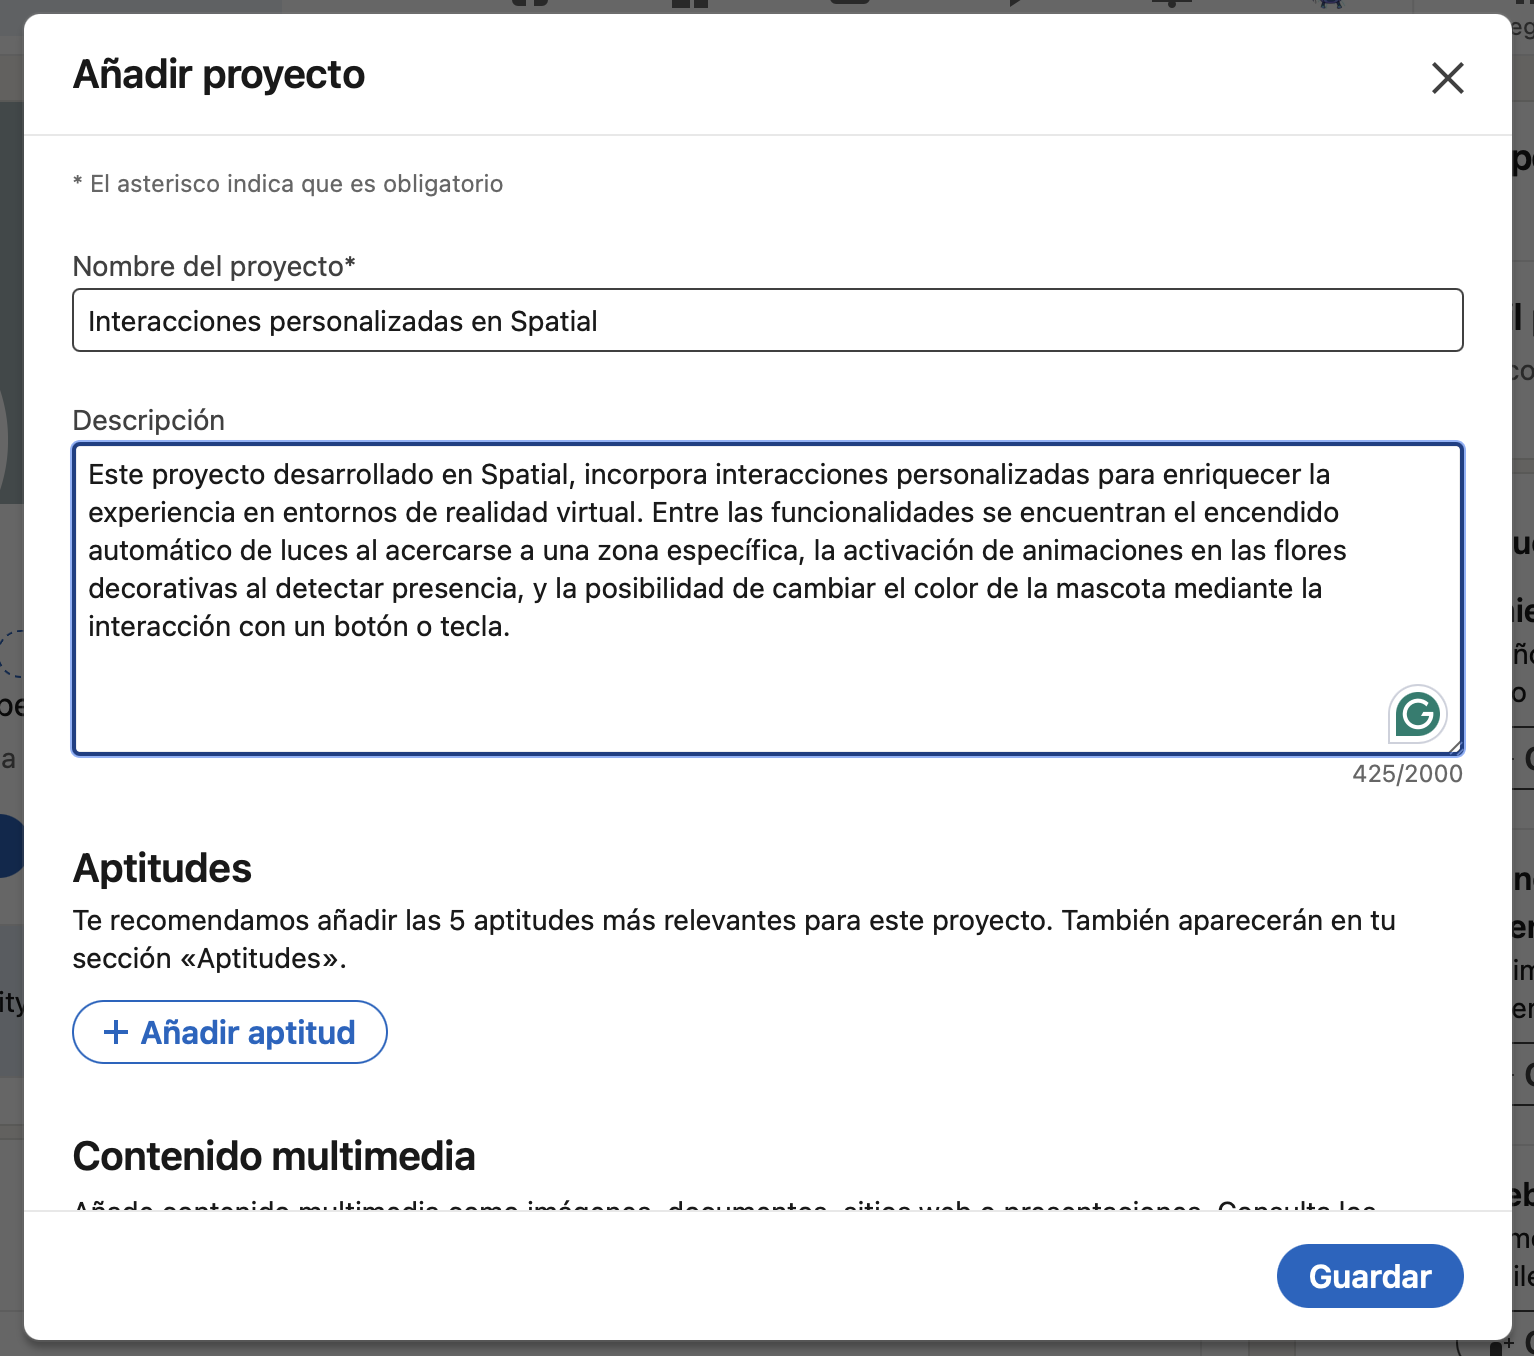Click the "Descripción" field label

[148, 420]
